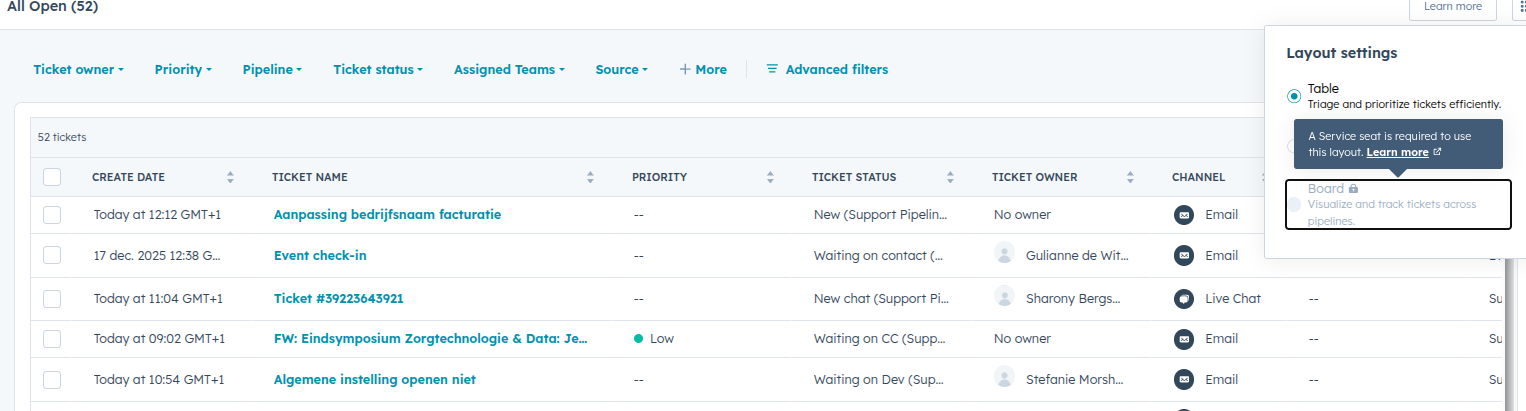Click Gulianne de Wit's avatar icon

(1005, 255)
